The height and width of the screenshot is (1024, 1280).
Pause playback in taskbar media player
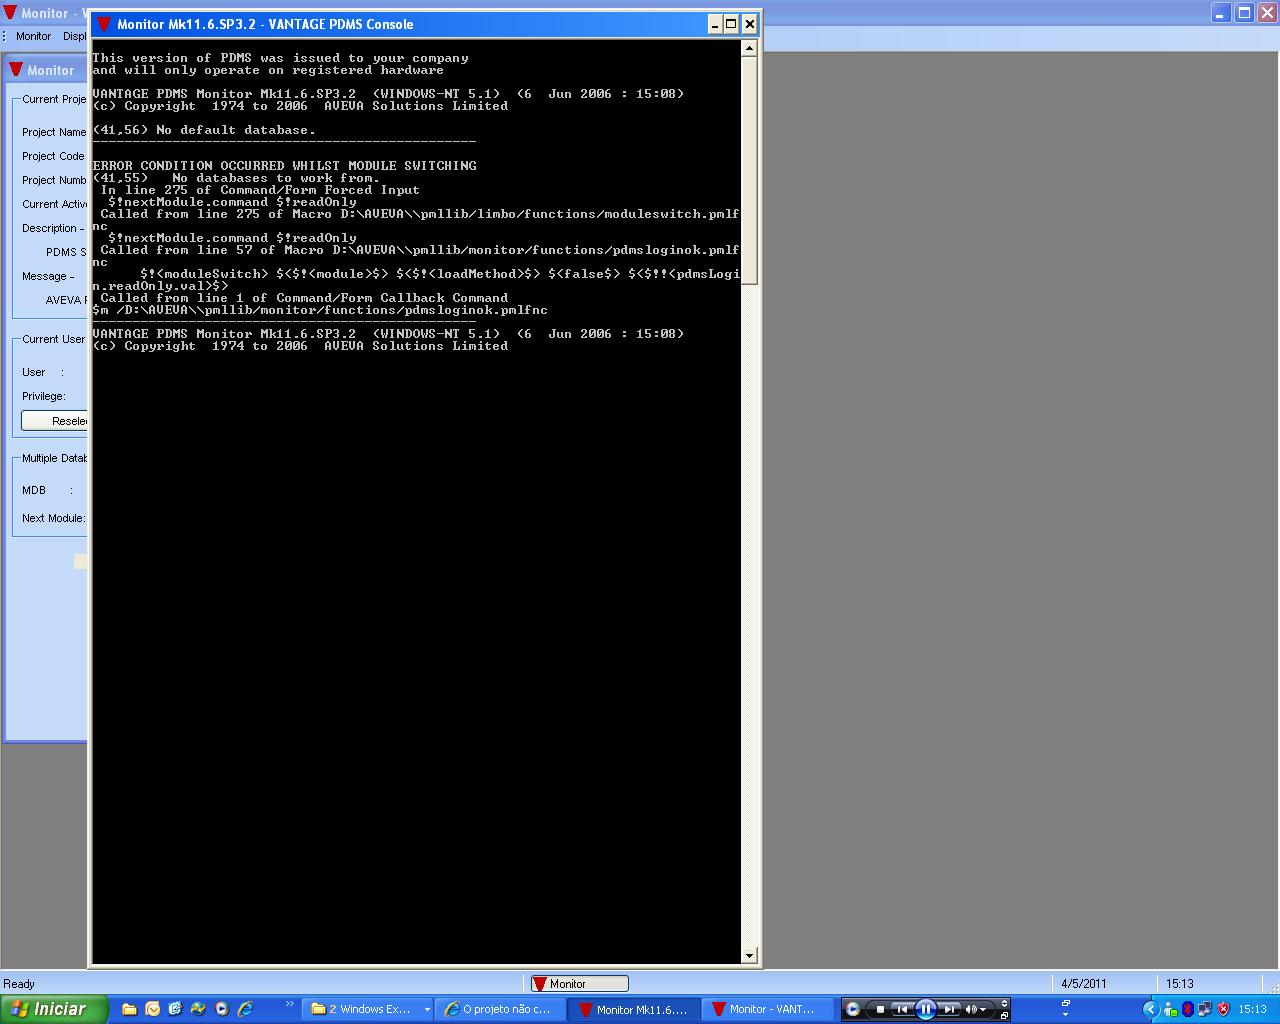tap(926, 1009)
